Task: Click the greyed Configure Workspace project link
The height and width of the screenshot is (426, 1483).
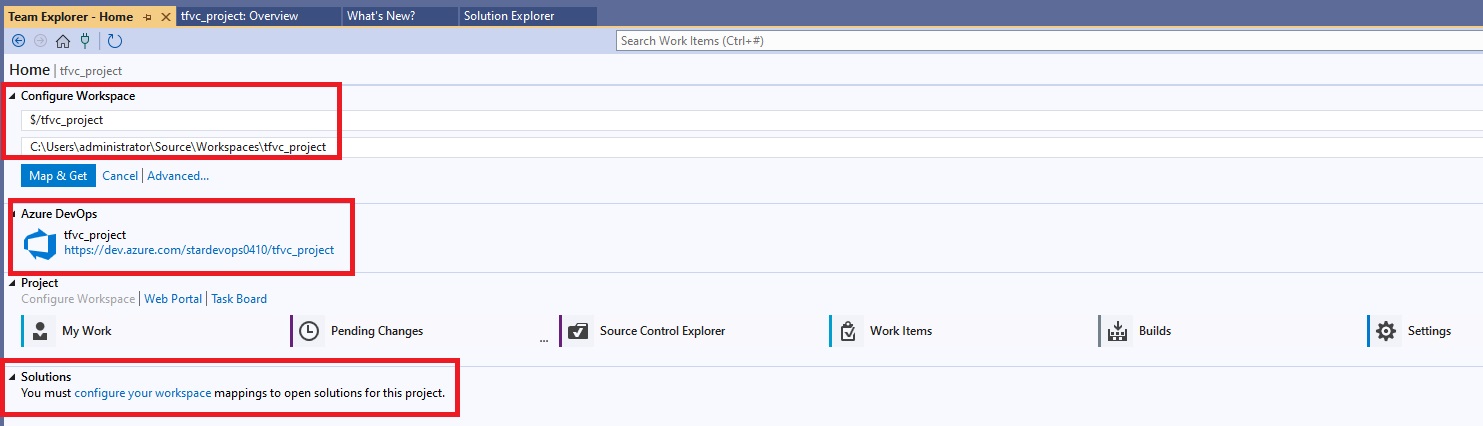Action: point(78,299)
